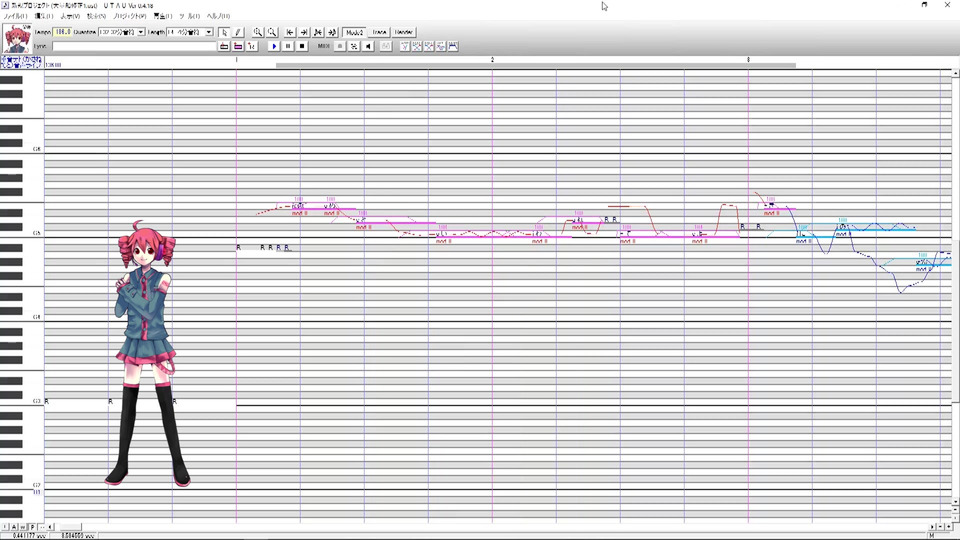Click the plus zoom button at bottom right
The height and width of the screenshot is (540, 960).
pos(949,527)
